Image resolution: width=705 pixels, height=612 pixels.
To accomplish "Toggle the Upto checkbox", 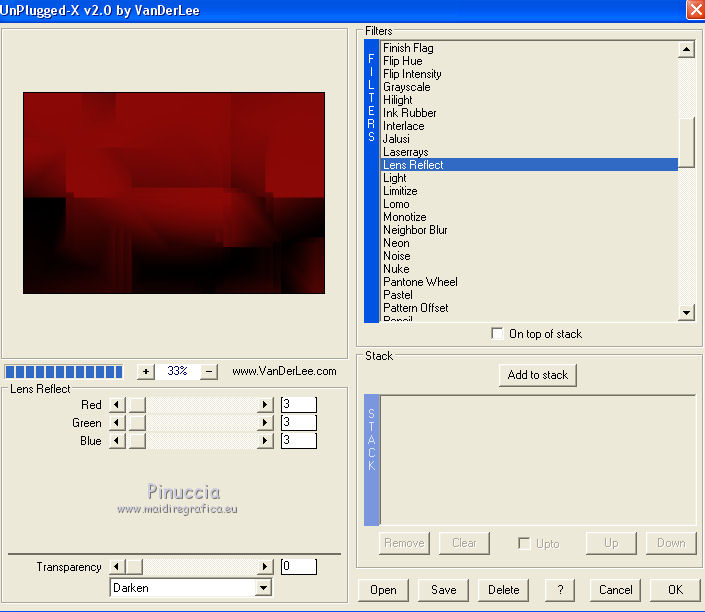I will 524,543.
